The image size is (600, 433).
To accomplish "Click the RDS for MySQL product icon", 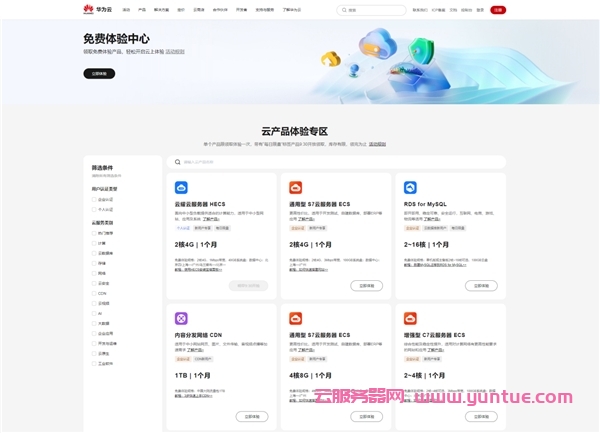I will [410, 187].
